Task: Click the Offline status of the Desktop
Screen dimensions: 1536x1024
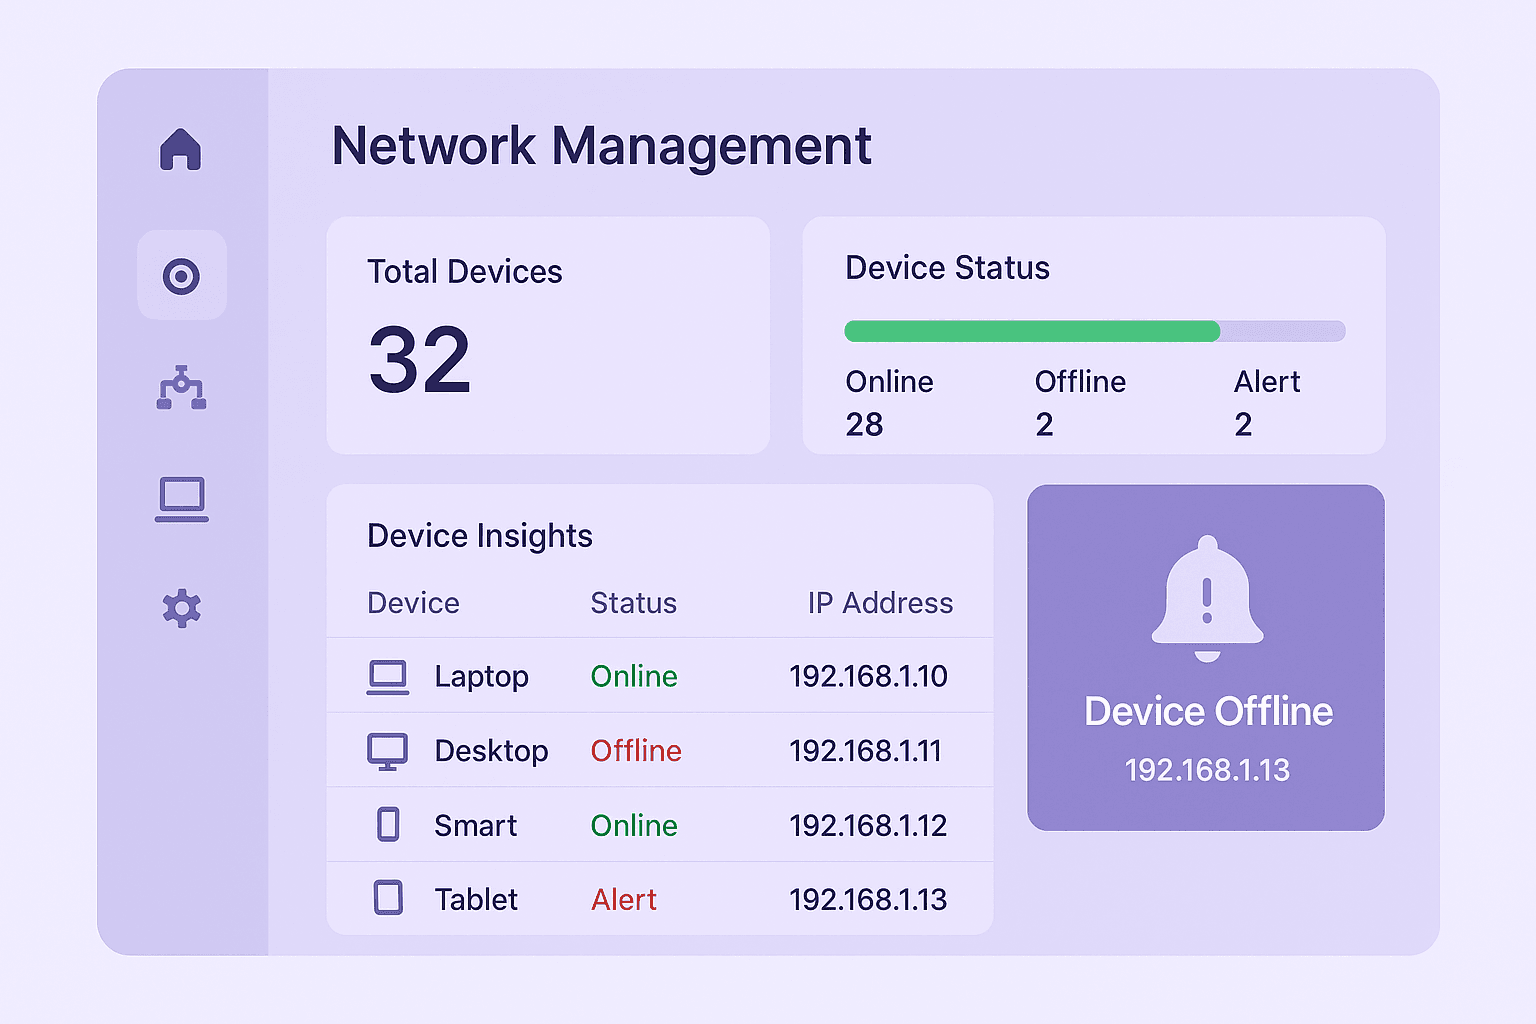Action: [x=636, y=750]
